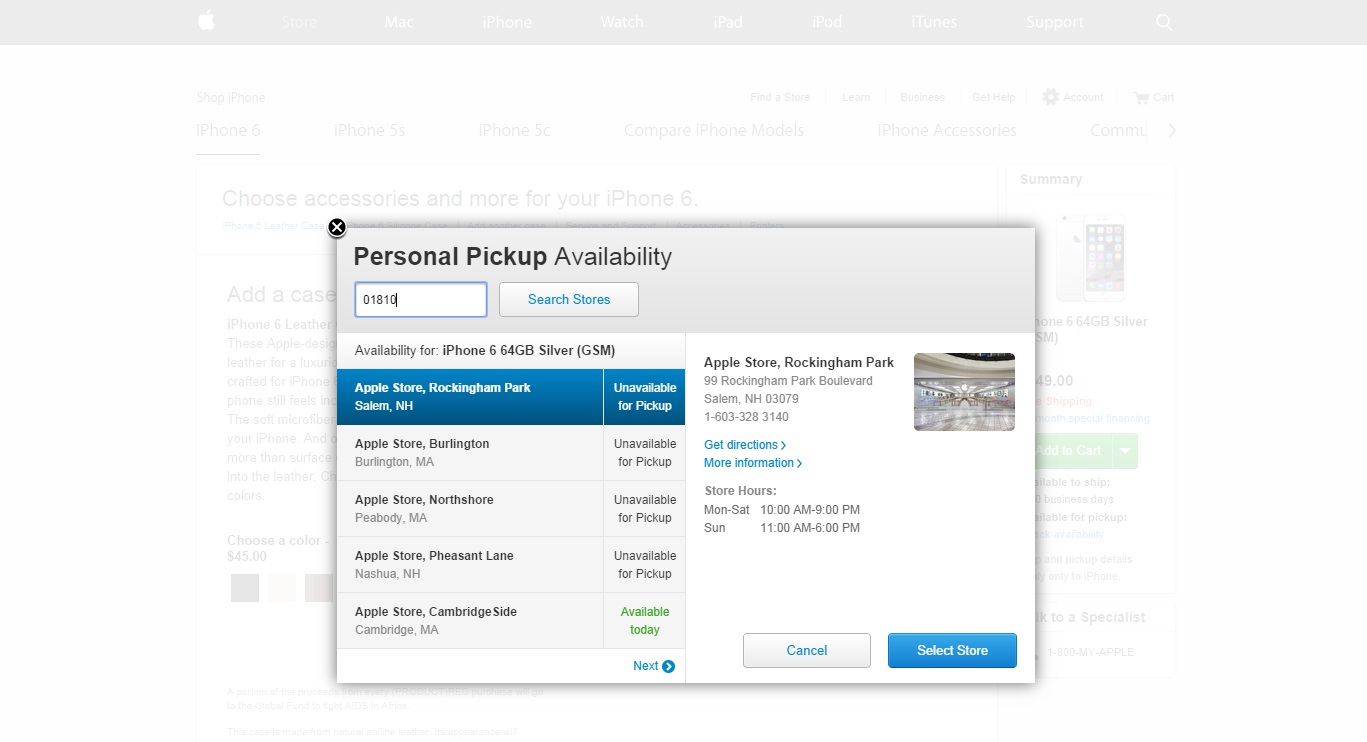Screen dimensions: 1367x742
Task: Open More information link
Action: coord(753,463)
